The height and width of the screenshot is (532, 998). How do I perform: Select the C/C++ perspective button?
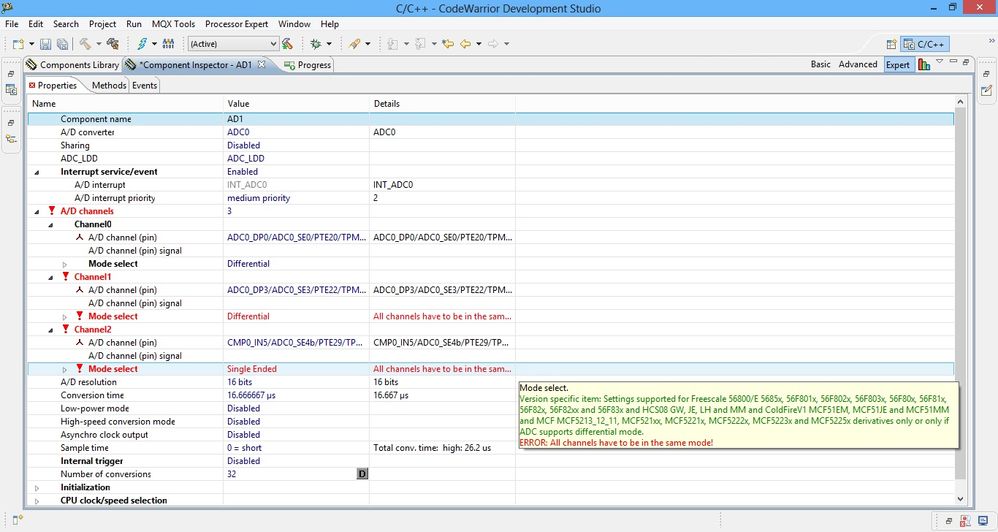(x=924, y=44)
